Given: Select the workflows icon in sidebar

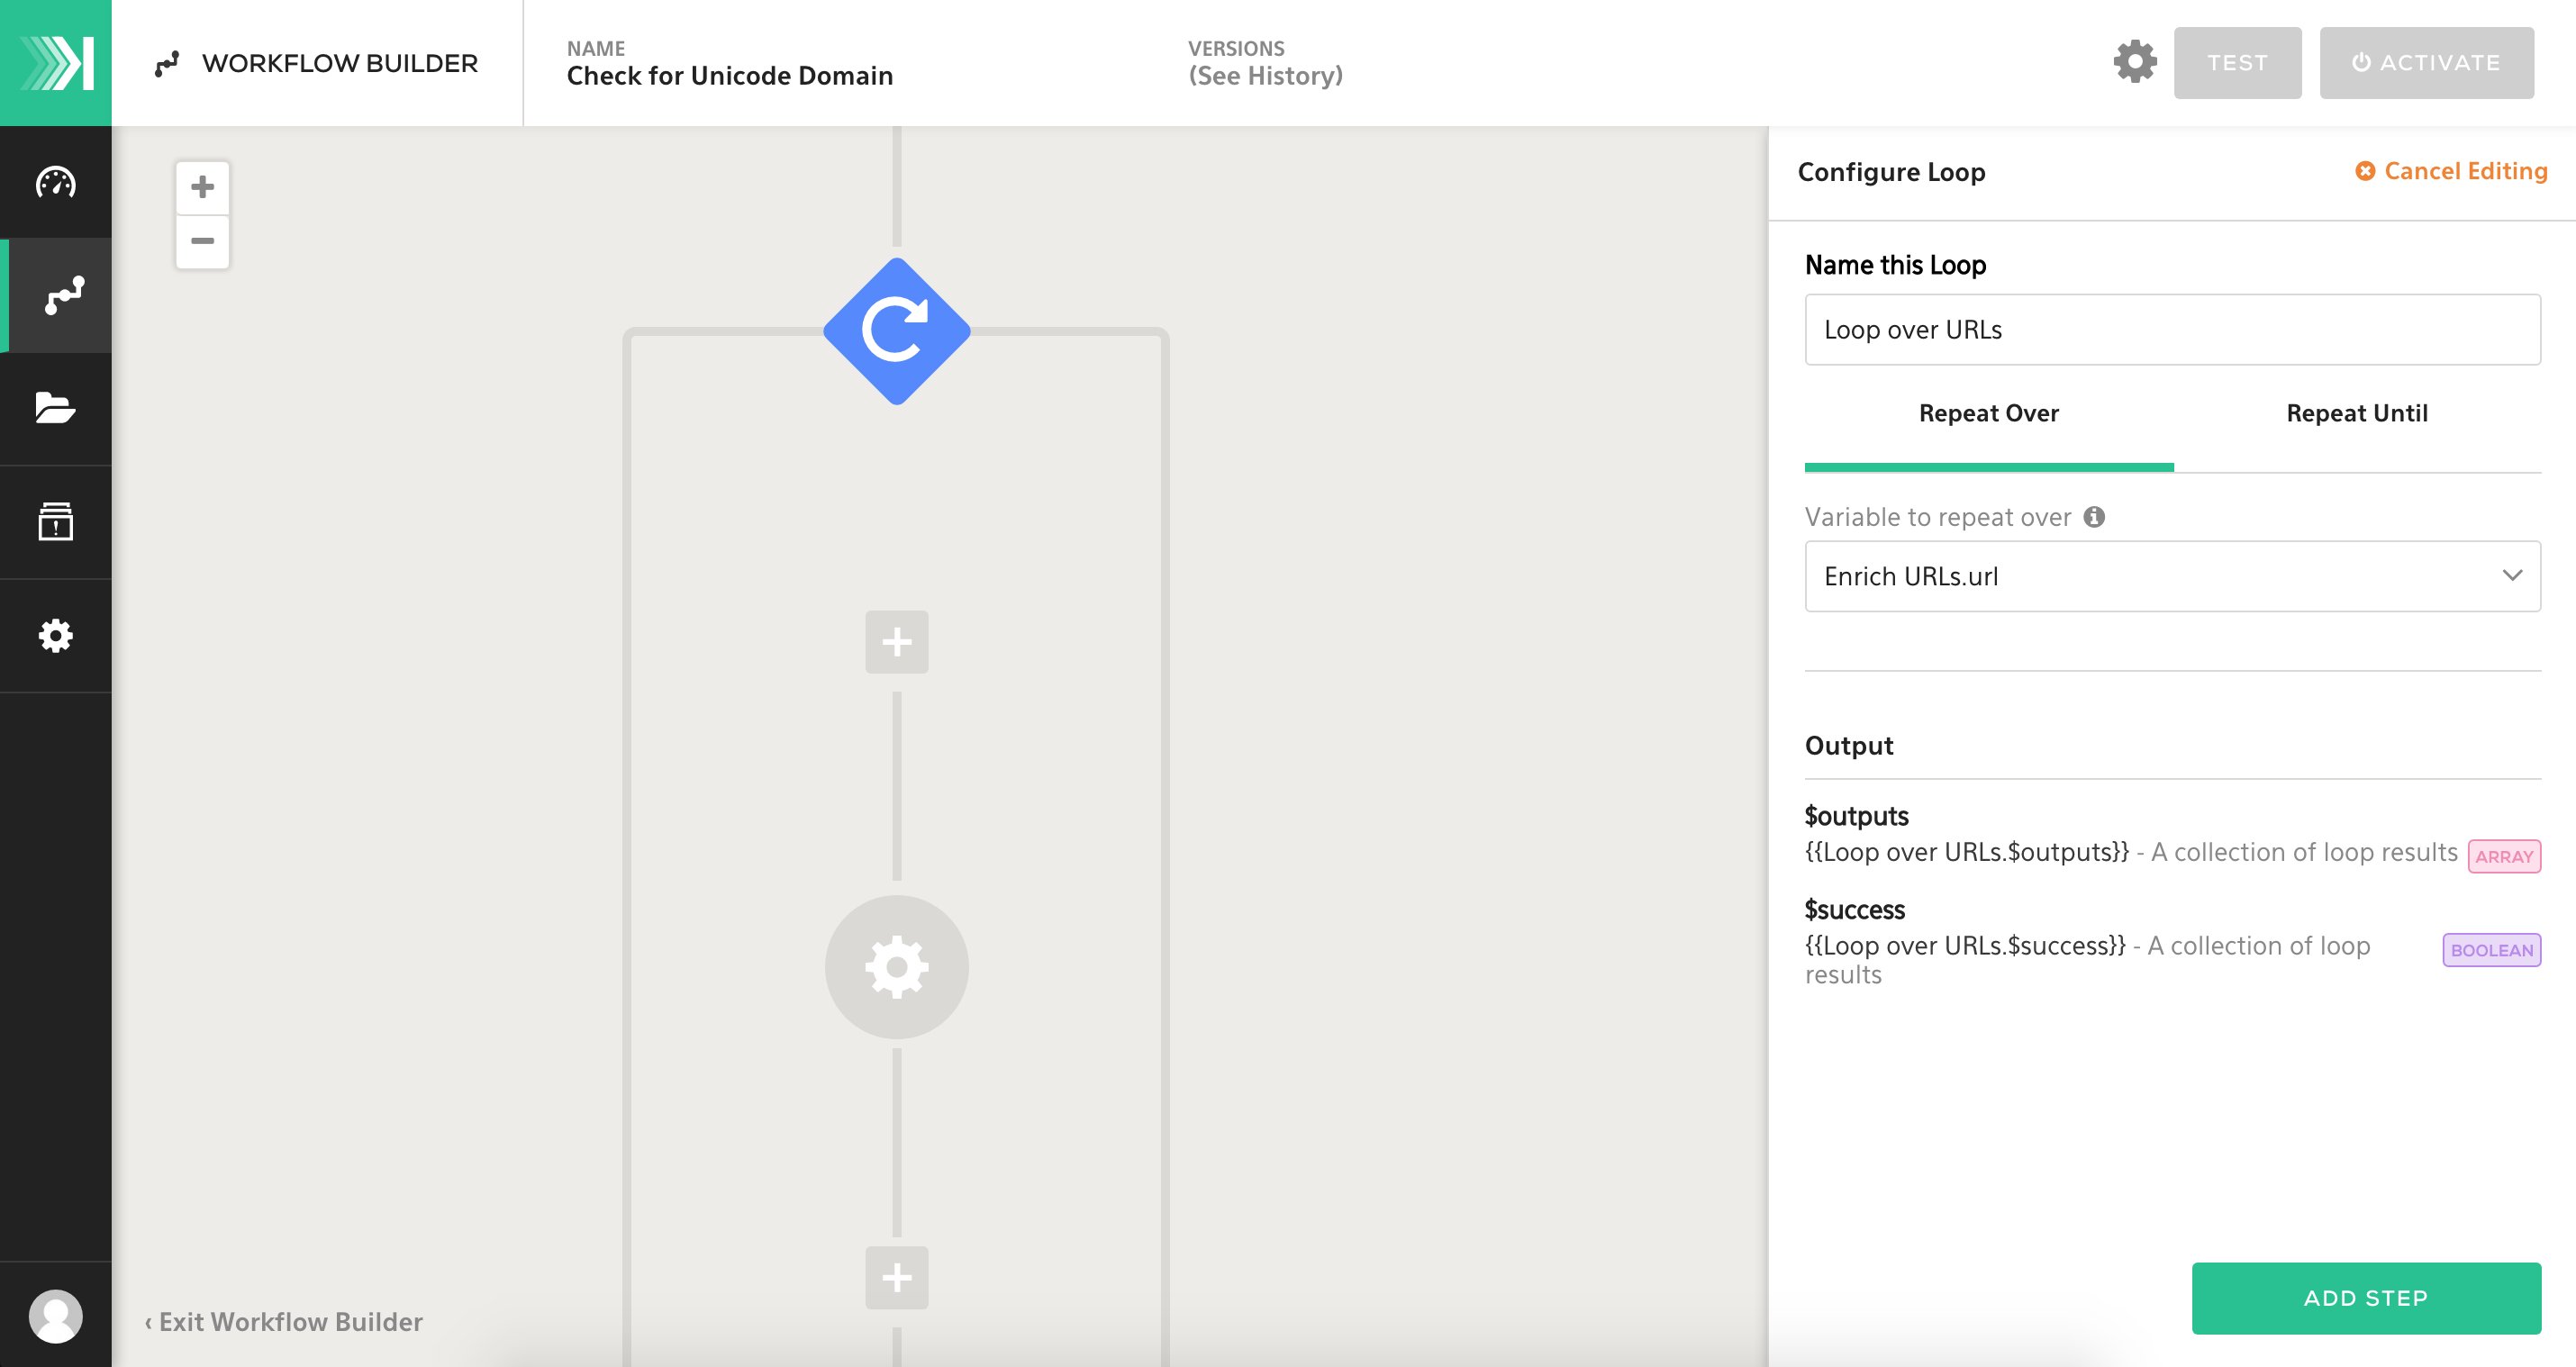Looking at the screenshot, I should [x=61, y=295].
